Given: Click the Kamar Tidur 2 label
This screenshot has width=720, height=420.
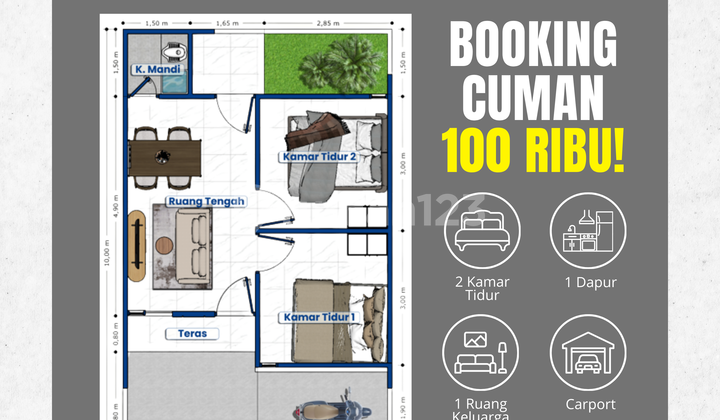Looking at the screenshot, I should [x=319, y=157].
